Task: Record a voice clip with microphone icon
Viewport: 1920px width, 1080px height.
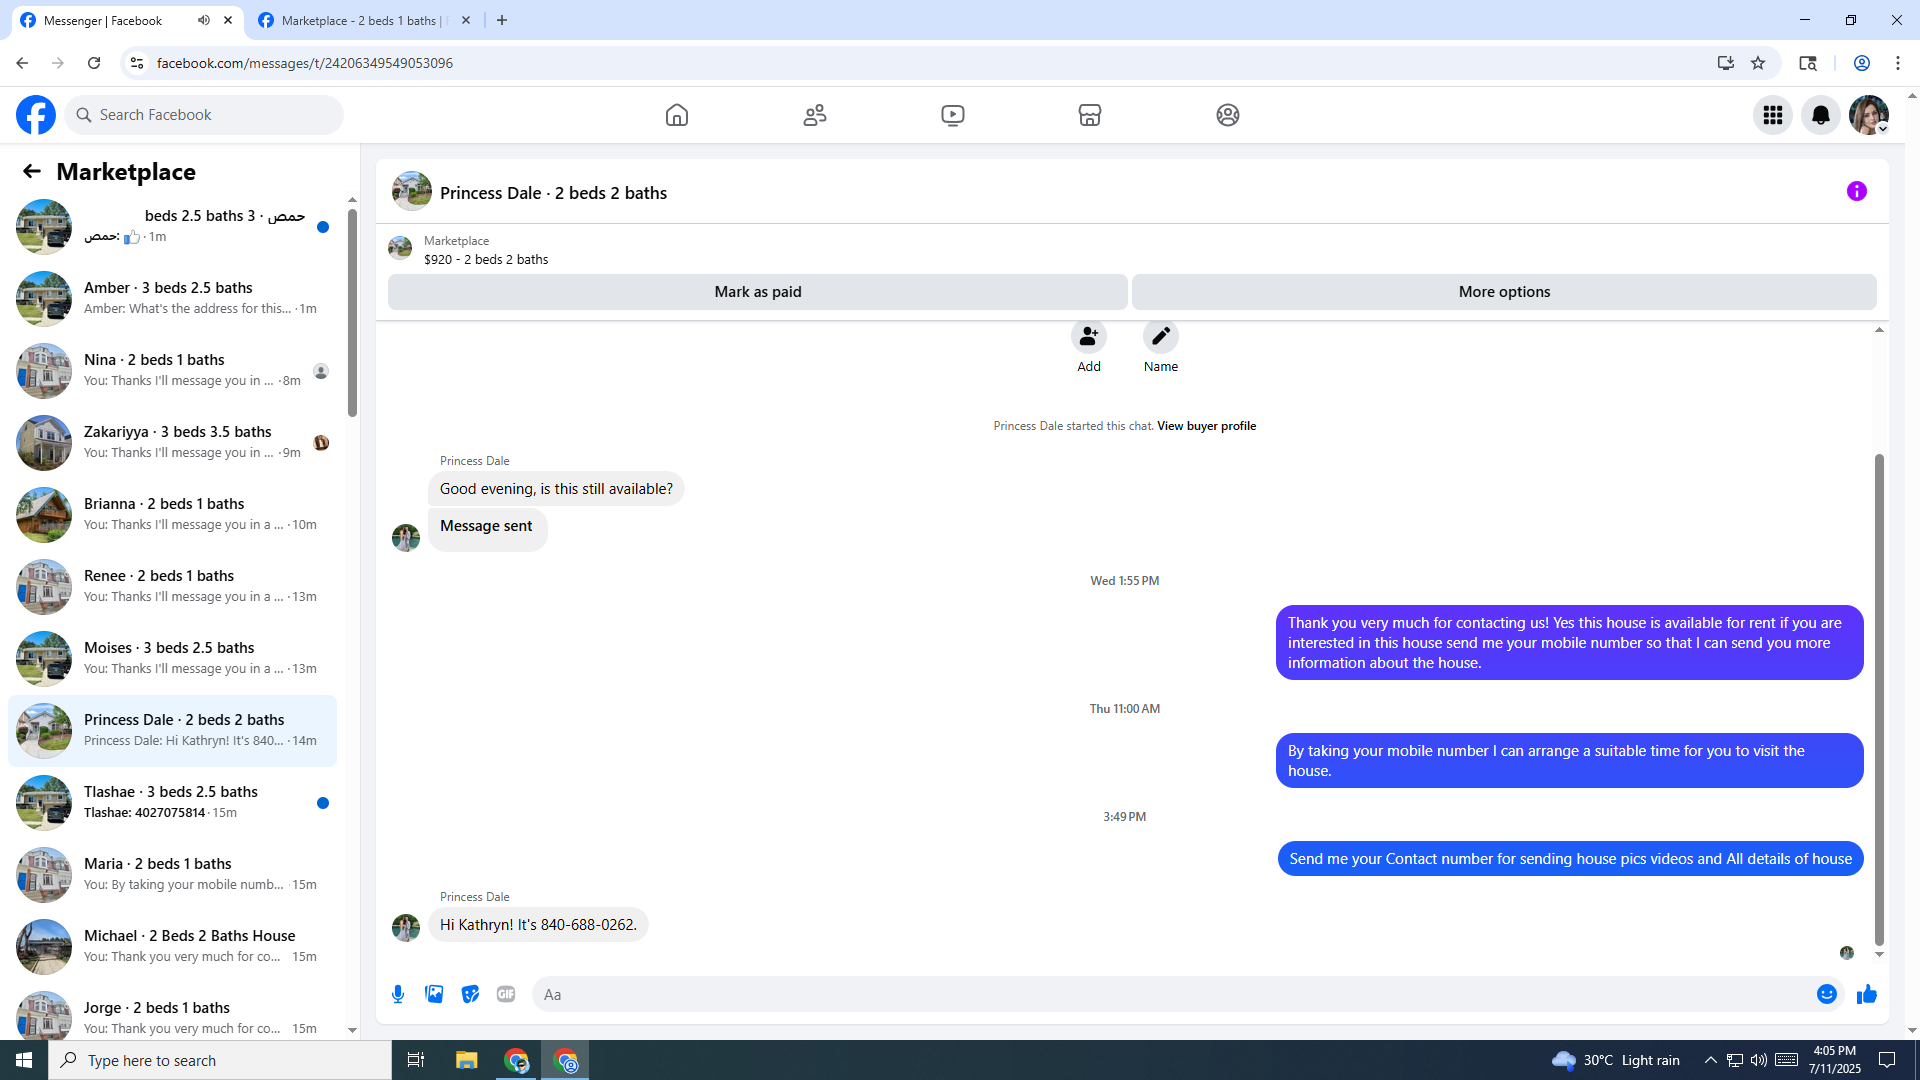Action: coord(398,994)
